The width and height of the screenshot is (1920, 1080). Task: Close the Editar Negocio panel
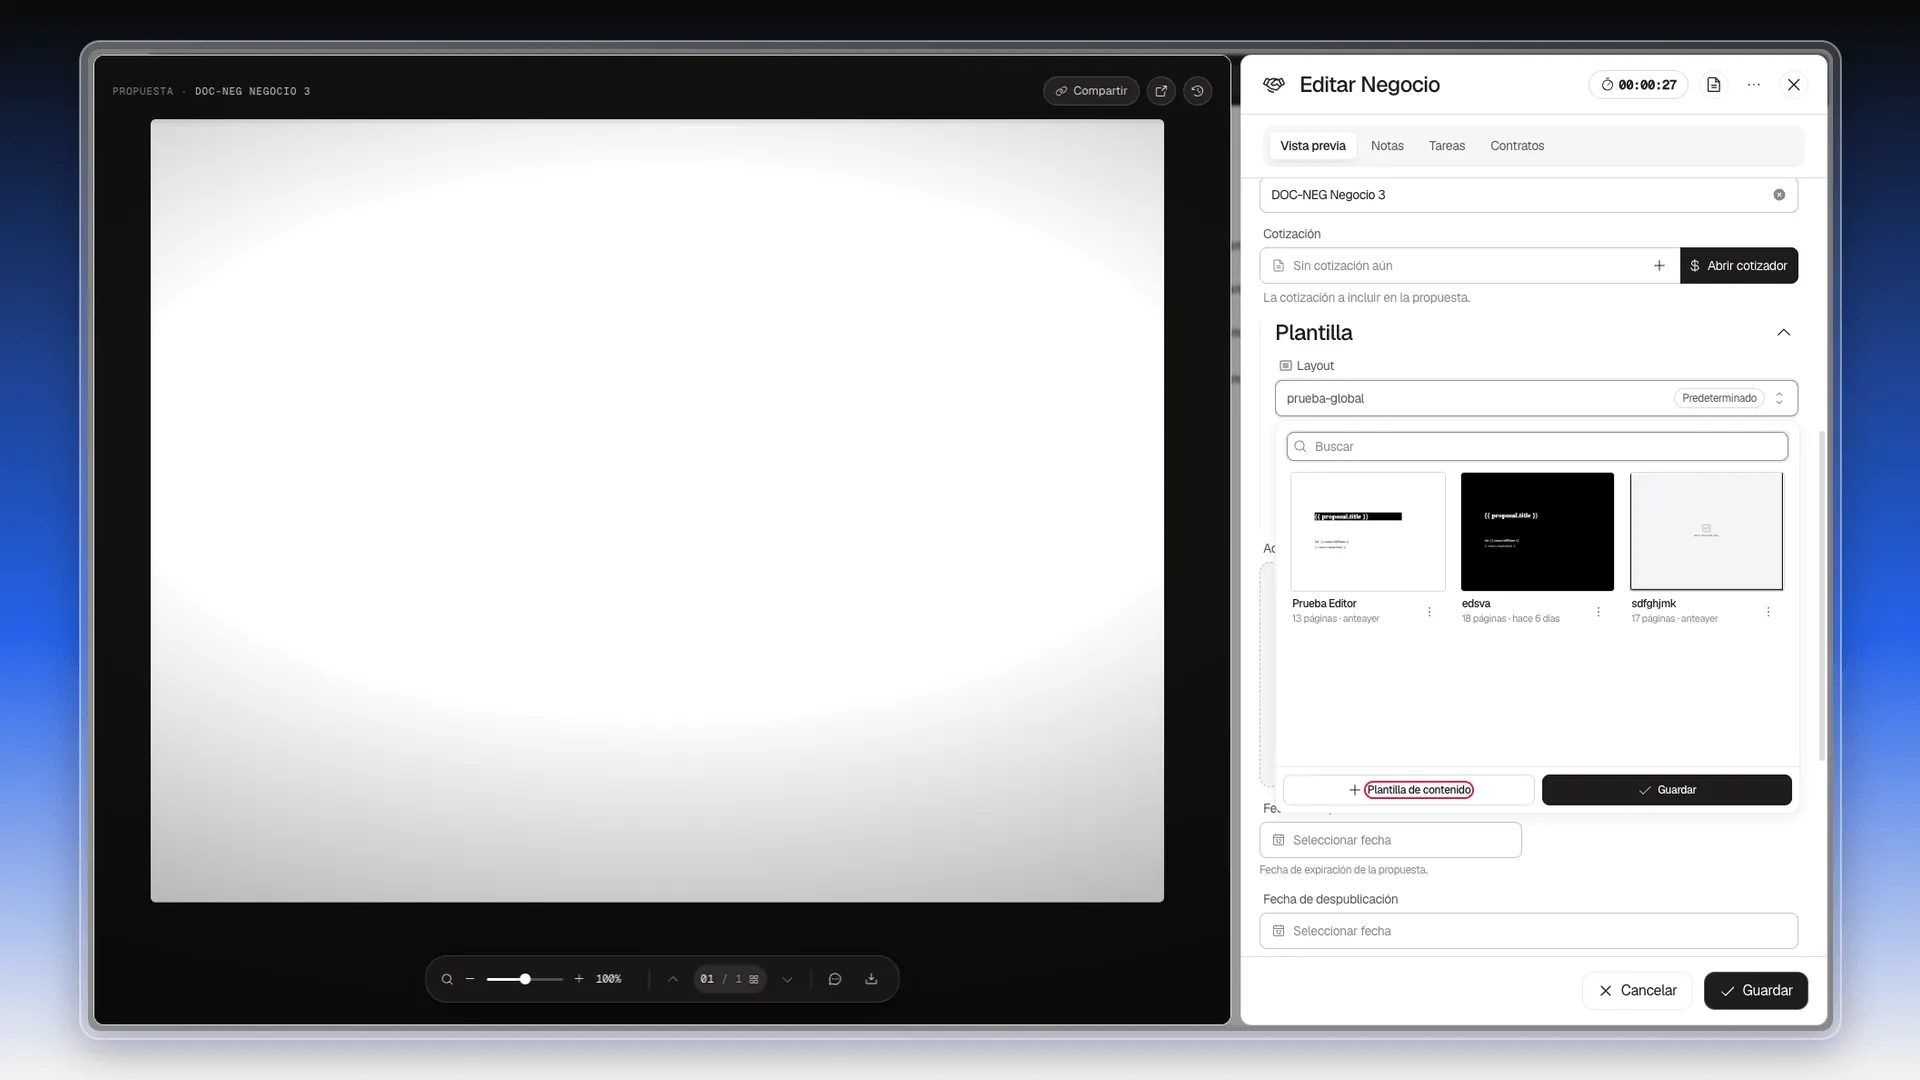tap(1793, 85)
